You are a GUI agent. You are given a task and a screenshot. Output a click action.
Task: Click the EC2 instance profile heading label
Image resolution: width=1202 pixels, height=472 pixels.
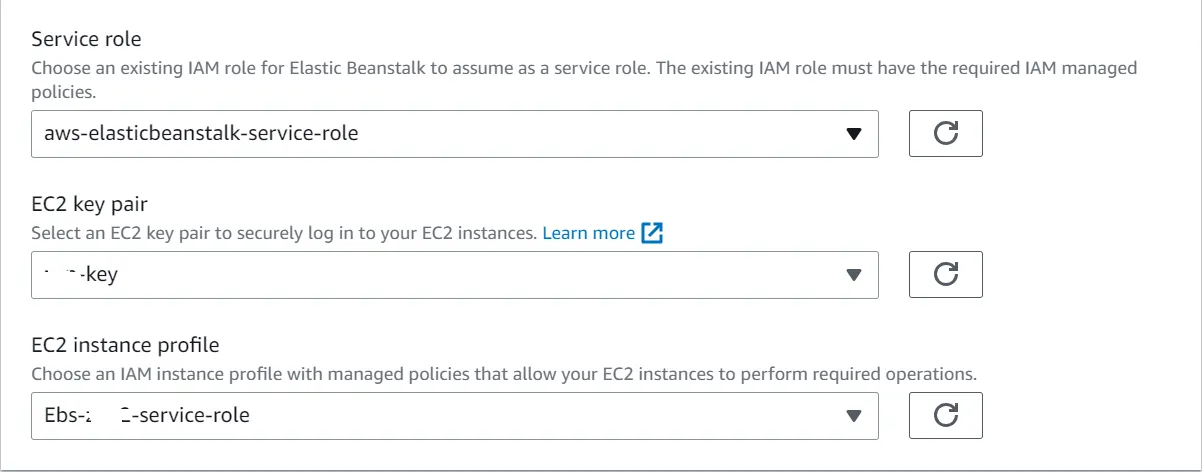(x=125, y=345)
